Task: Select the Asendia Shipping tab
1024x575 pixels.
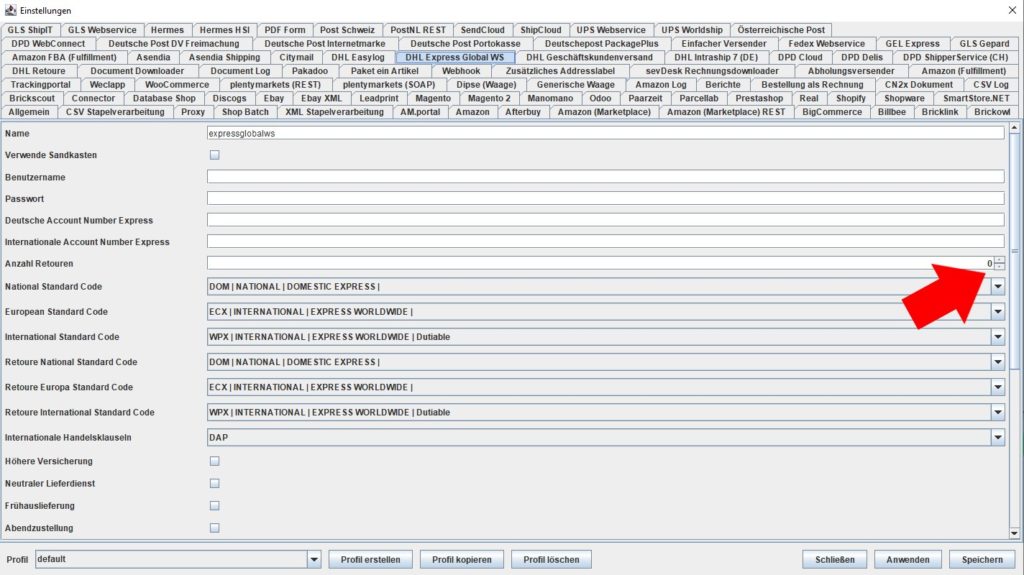Action: coord(224,58)
